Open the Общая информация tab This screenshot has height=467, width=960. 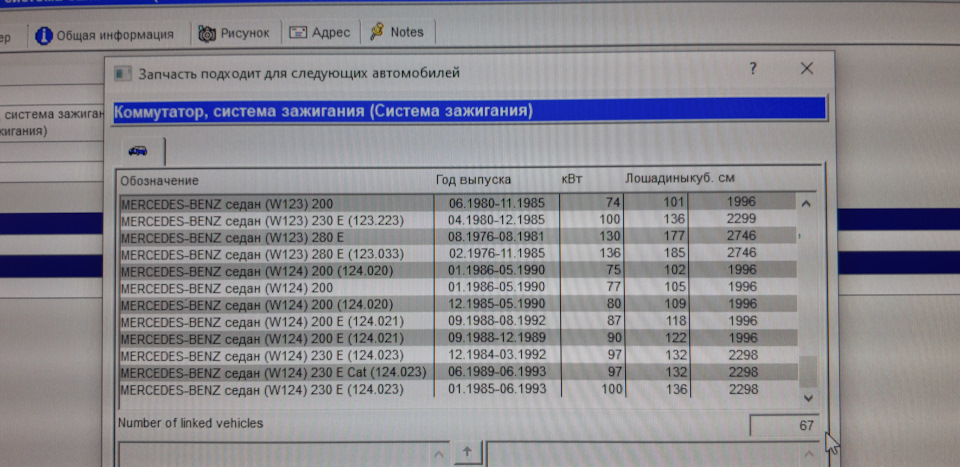[x=105, y=35]
